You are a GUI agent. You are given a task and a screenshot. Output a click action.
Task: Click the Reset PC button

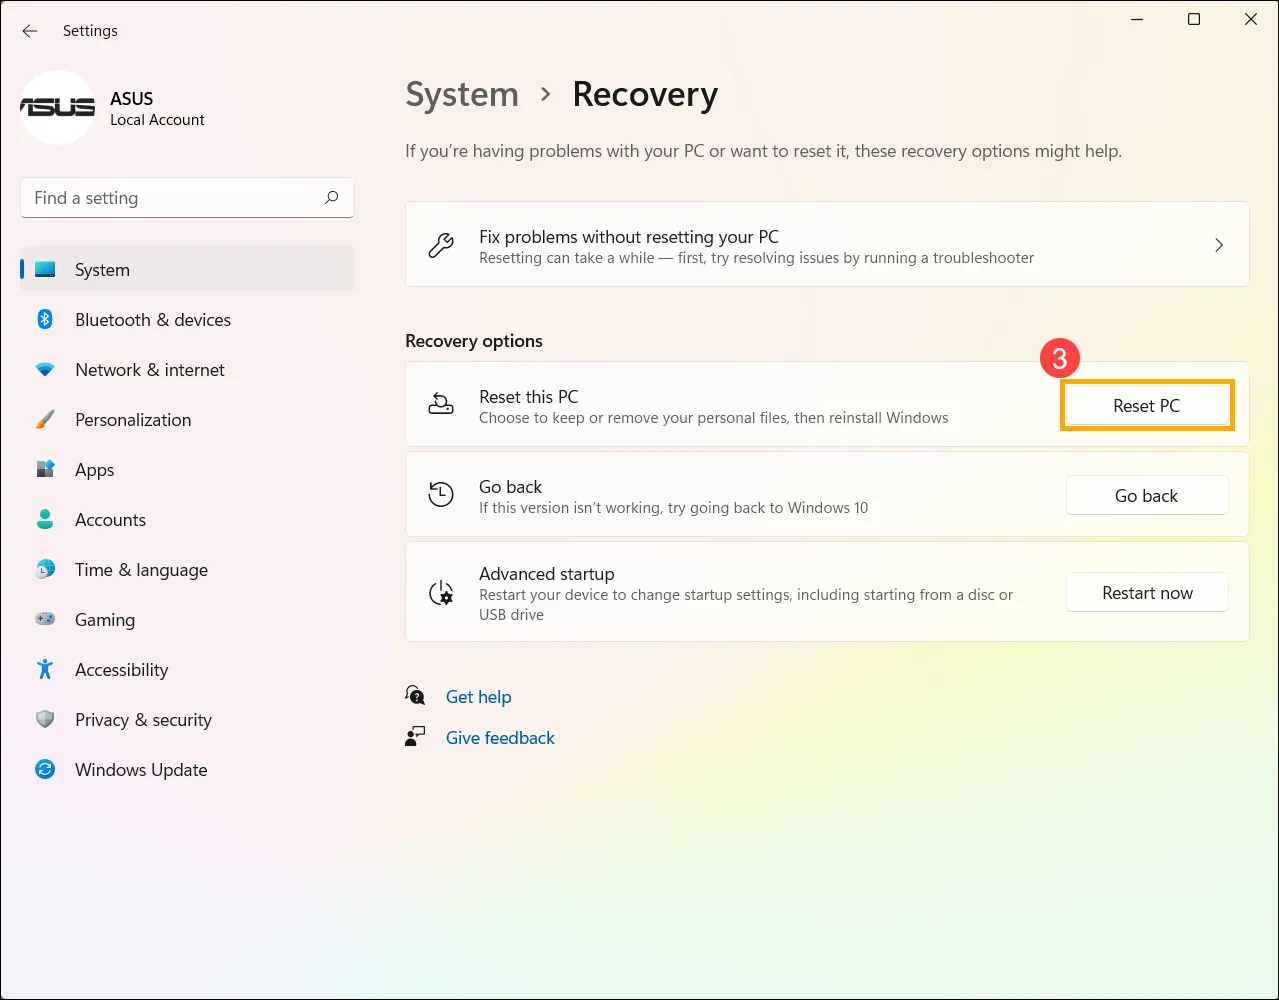click(1146, 405)
